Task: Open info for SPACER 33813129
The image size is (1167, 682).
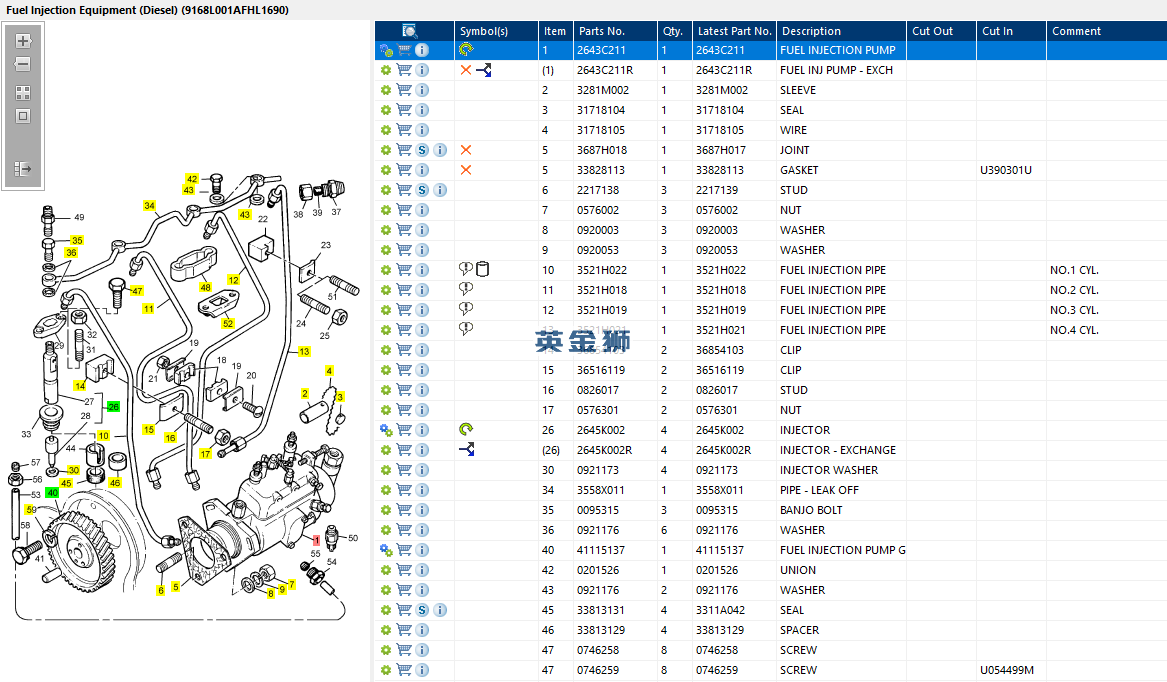Action: [x=422, y=630]
